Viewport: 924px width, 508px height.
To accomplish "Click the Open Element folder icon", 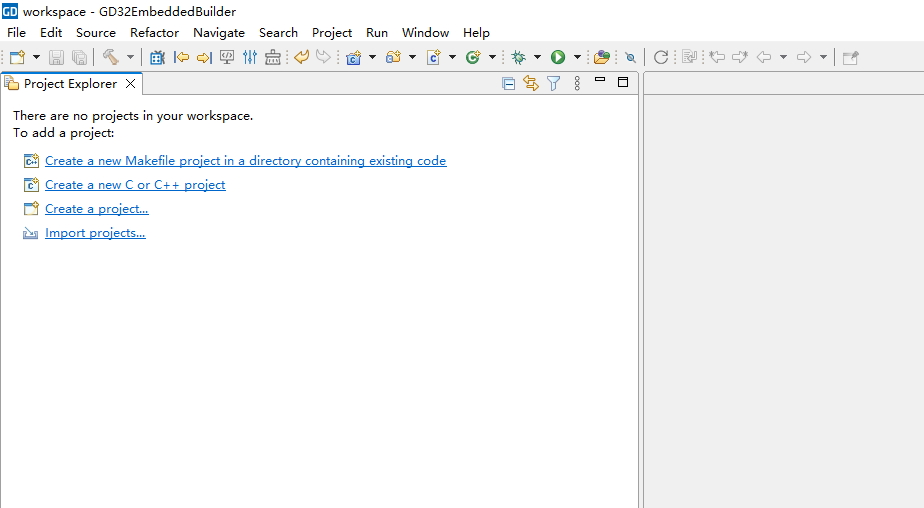I will [x=602, y=57].
